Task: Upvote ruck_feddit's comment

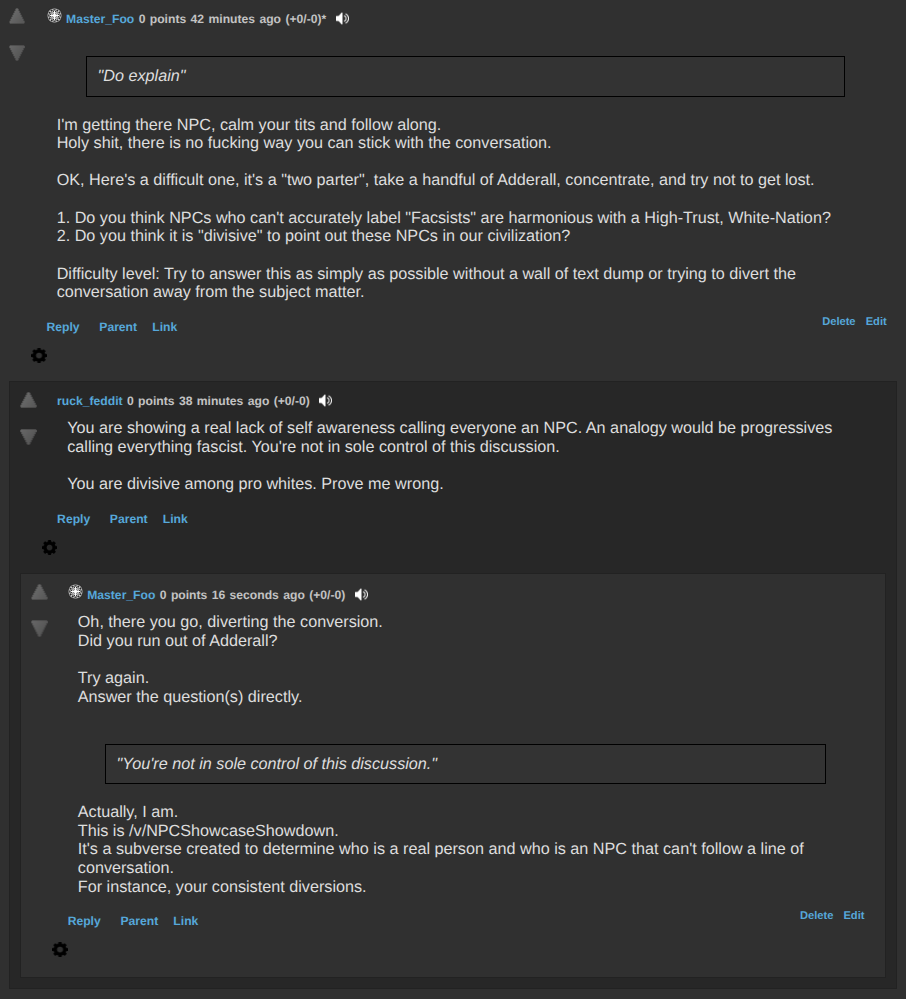Action: [x=28, y=400]
